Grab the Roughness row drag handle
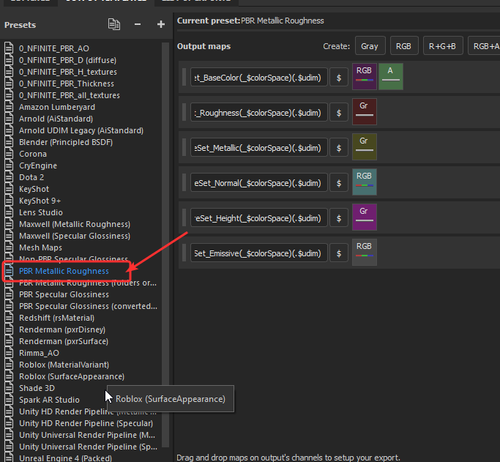This screenshot has height=462, width=500. coord(184,112)
